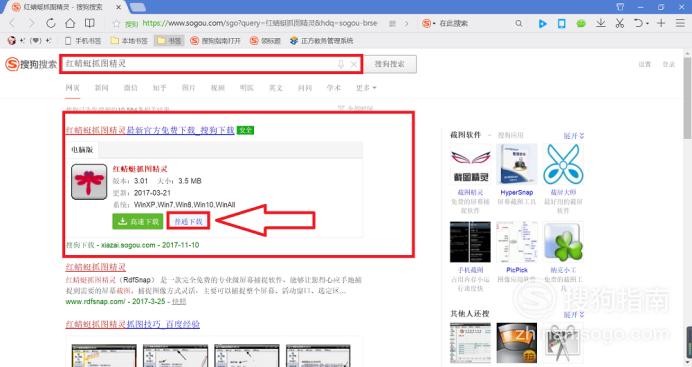Open the 手机截图 thumbnail
The height and width of the screenshot is (367, 692).
tap(470, 242)
